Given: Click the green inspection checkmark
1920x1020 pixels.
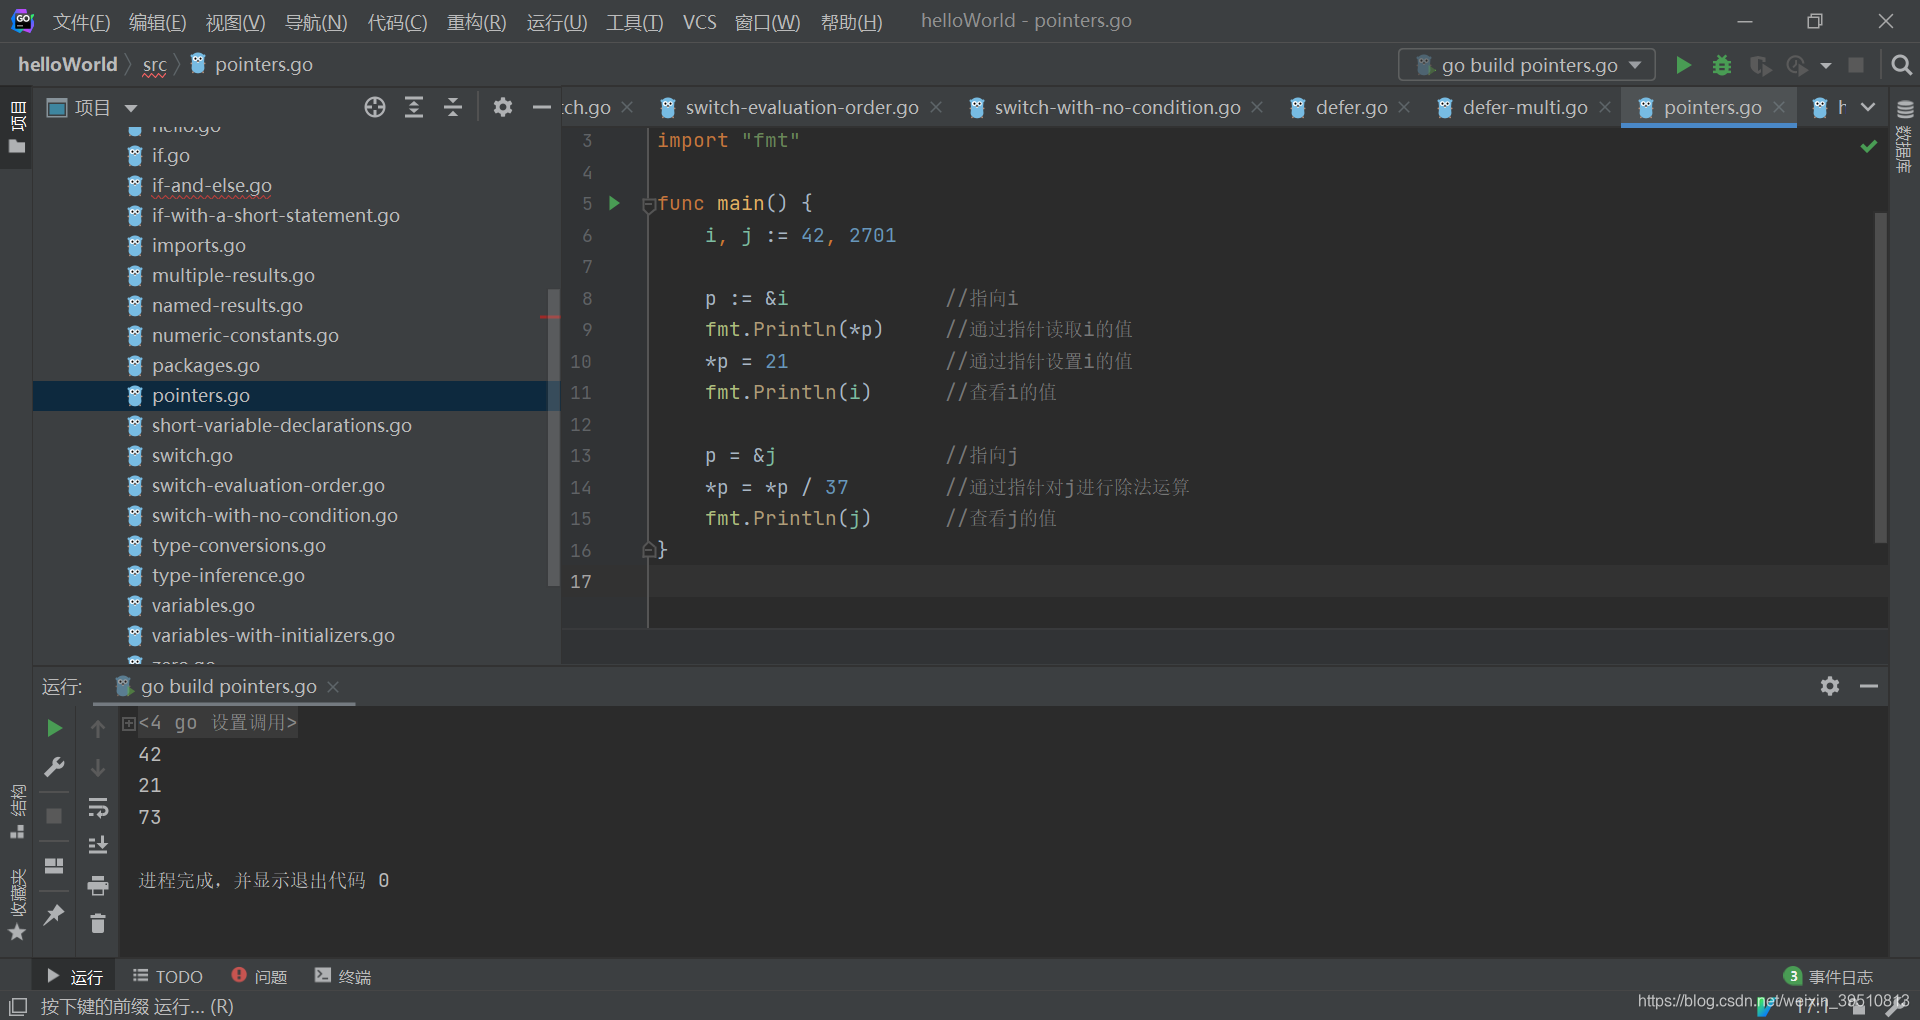Looking at the screenshot, I should 1868,146.
